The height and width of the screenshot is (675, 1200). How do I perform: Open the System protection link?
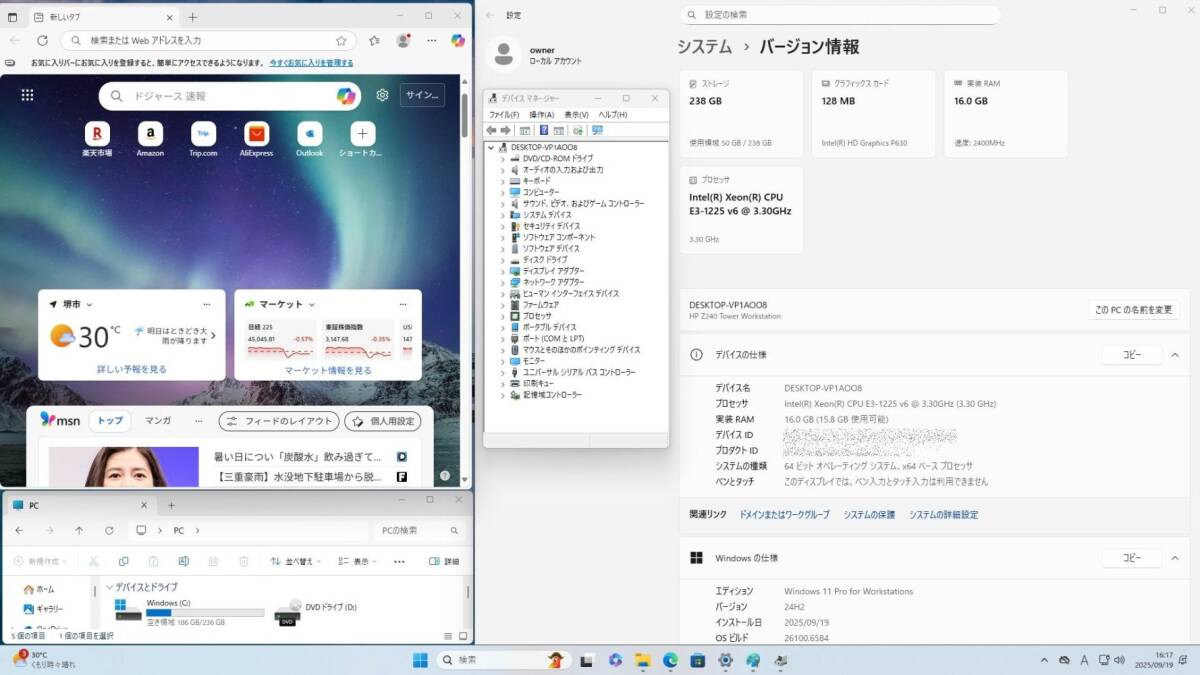[869, 515]
